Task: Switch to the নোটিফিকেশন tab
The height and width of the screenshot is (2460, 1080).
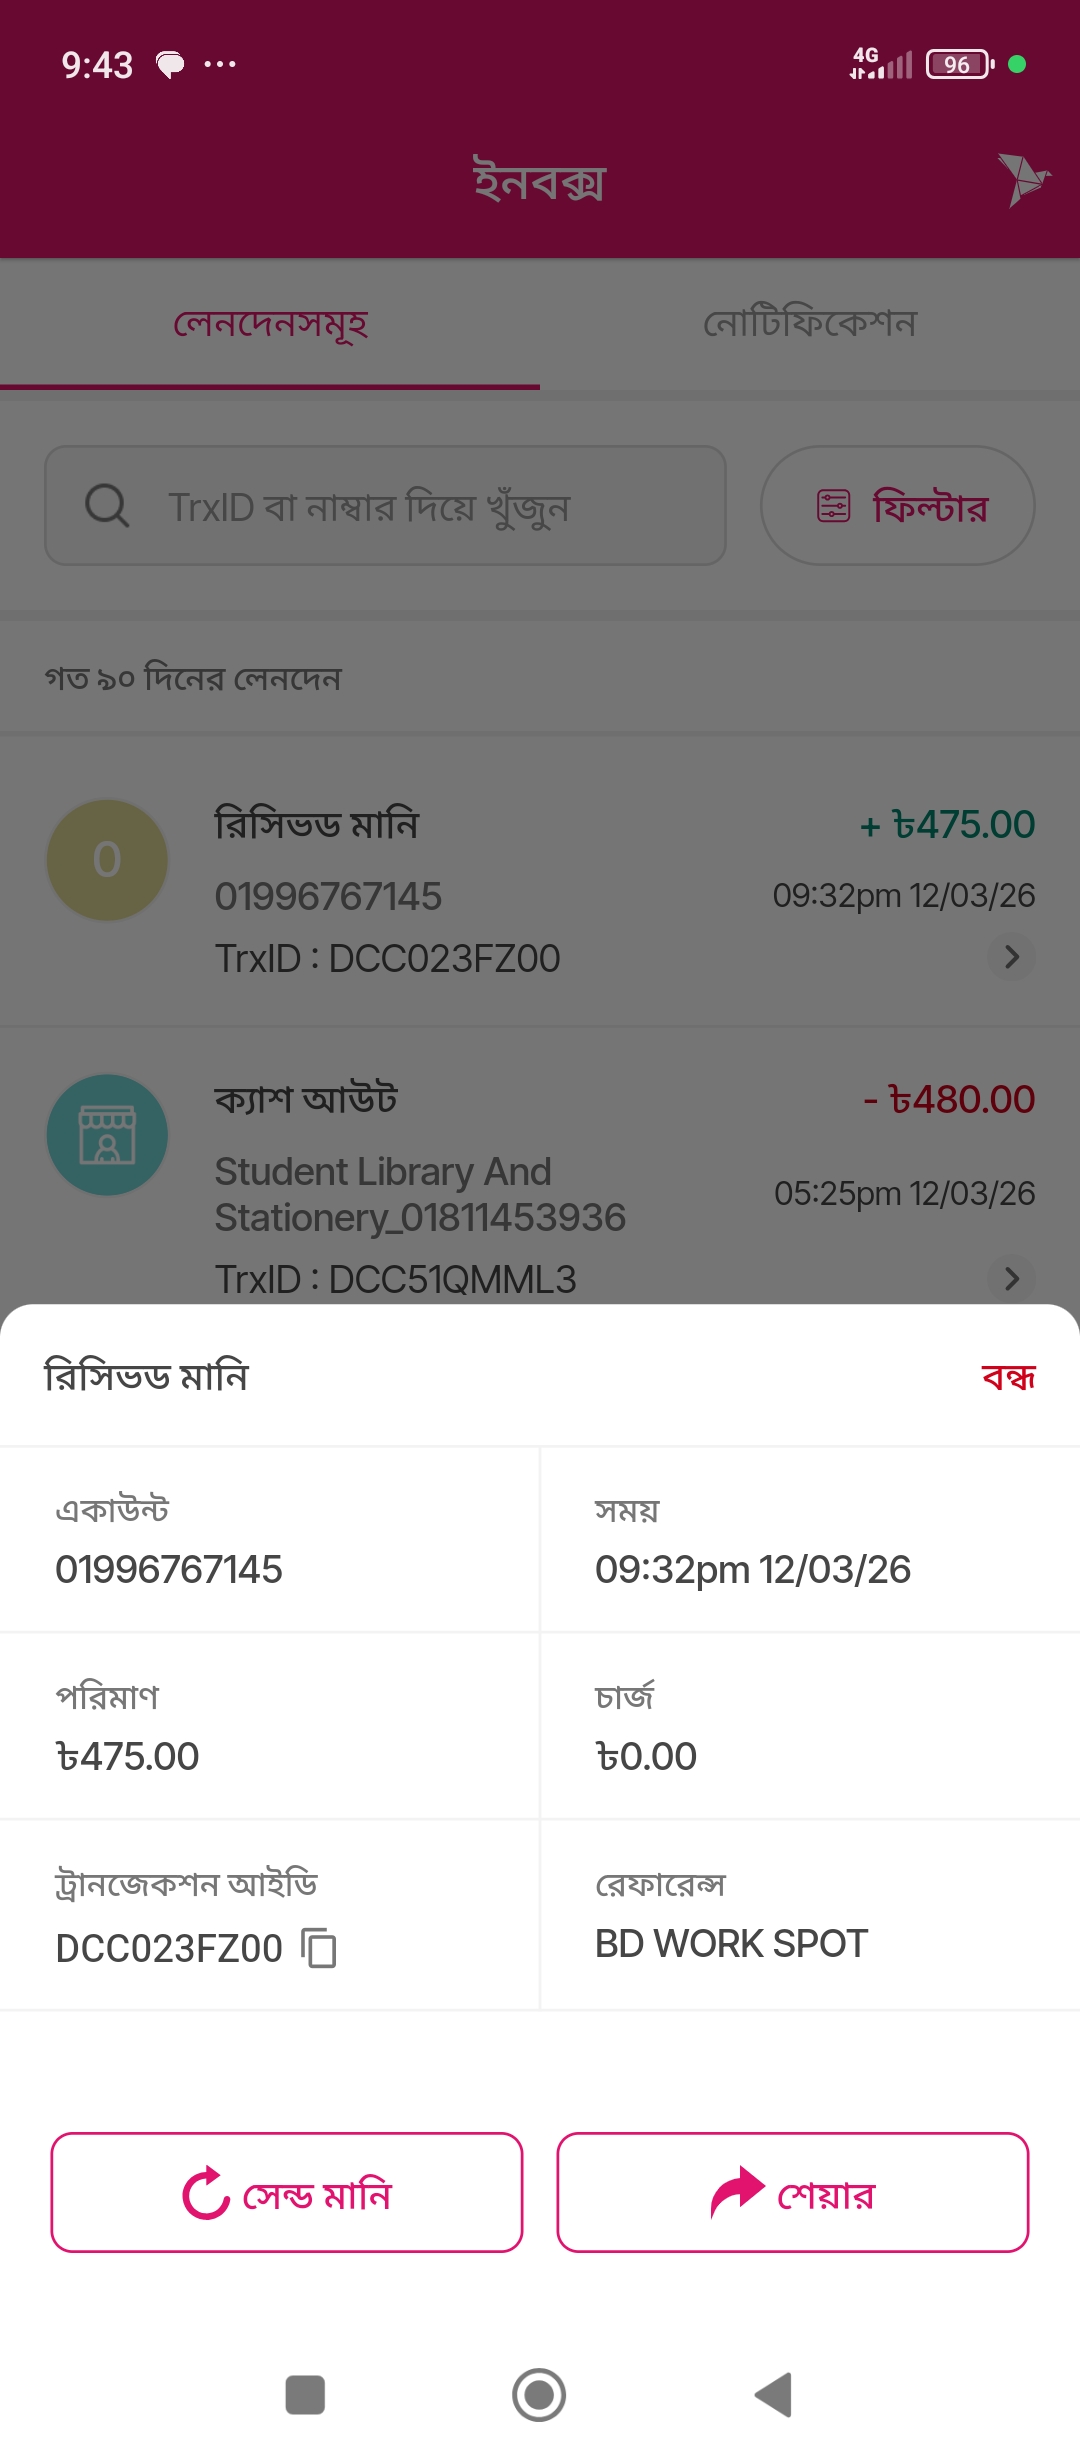Action: [x=810, y=324]
